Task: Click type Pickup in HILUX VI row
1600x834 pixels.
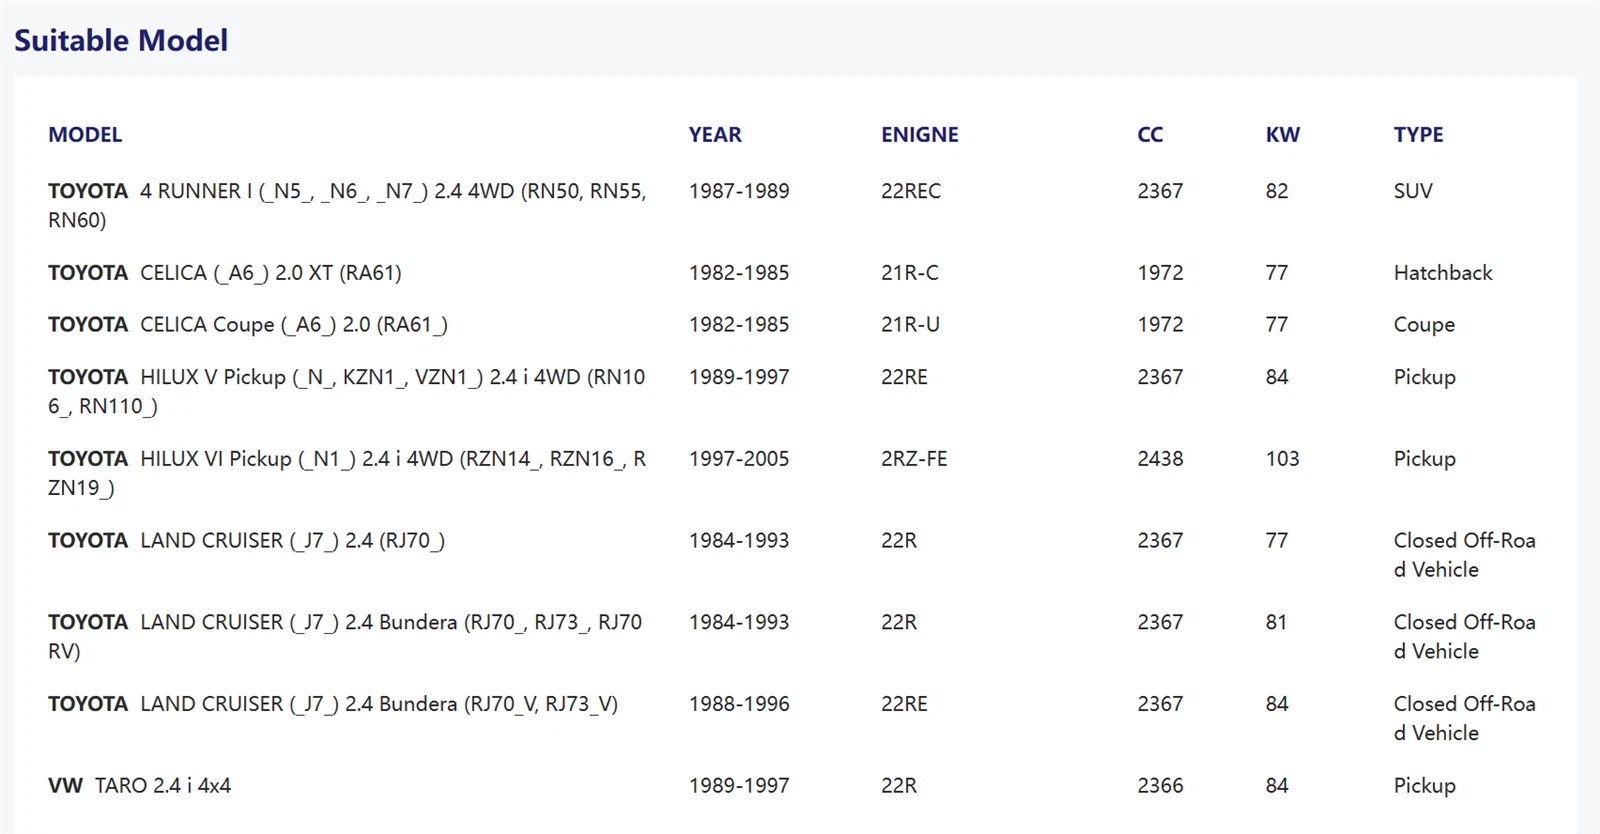Action: pos(1425,459)
